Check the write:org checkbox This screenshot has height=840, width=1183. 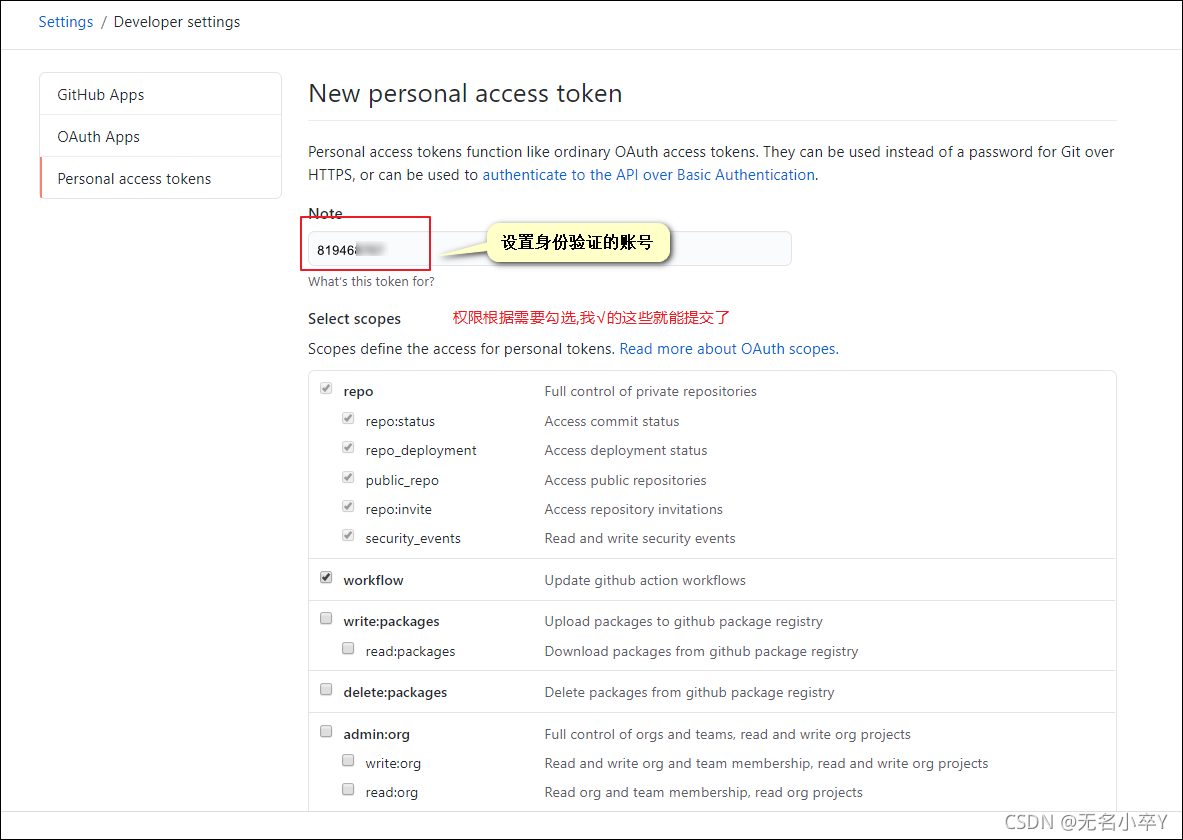(x=347, y=759)
